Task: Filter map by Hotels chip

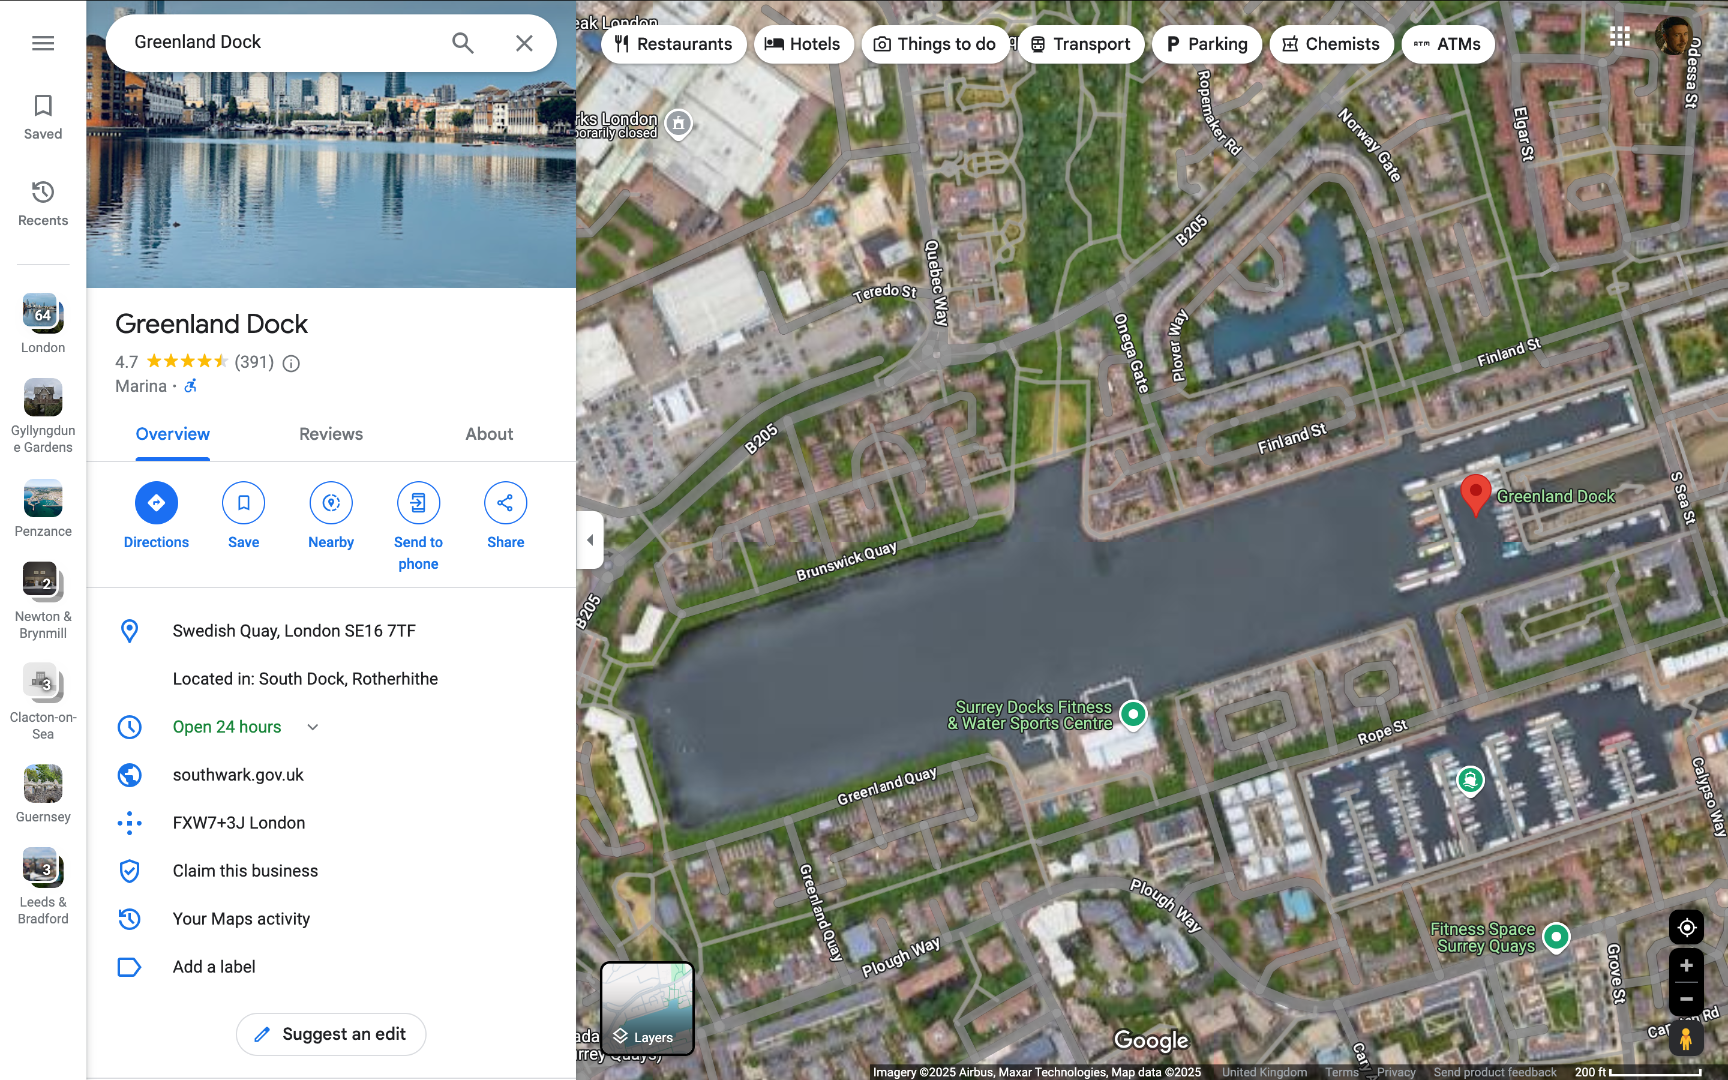Action: pos(803,44)
